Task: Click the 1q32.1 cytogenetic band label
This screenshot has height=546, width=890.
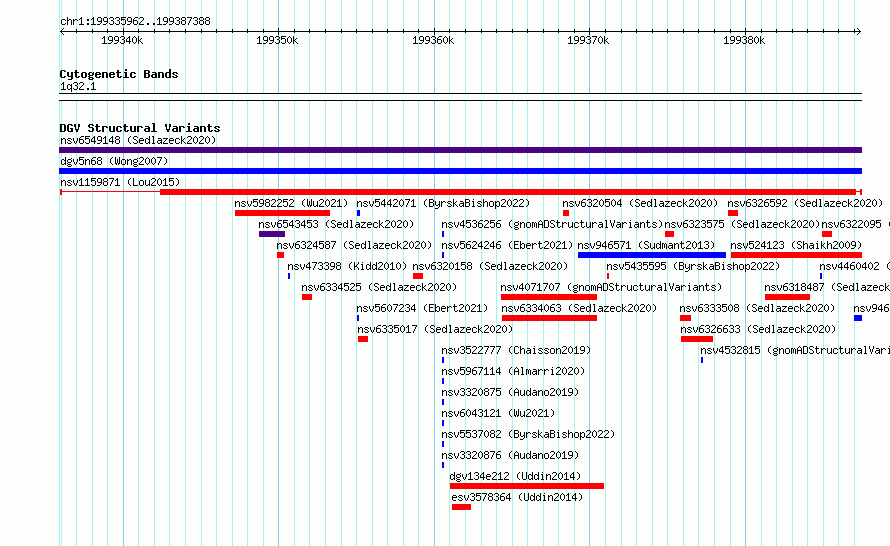Action: pyautogui.click(x=78, y=86)
